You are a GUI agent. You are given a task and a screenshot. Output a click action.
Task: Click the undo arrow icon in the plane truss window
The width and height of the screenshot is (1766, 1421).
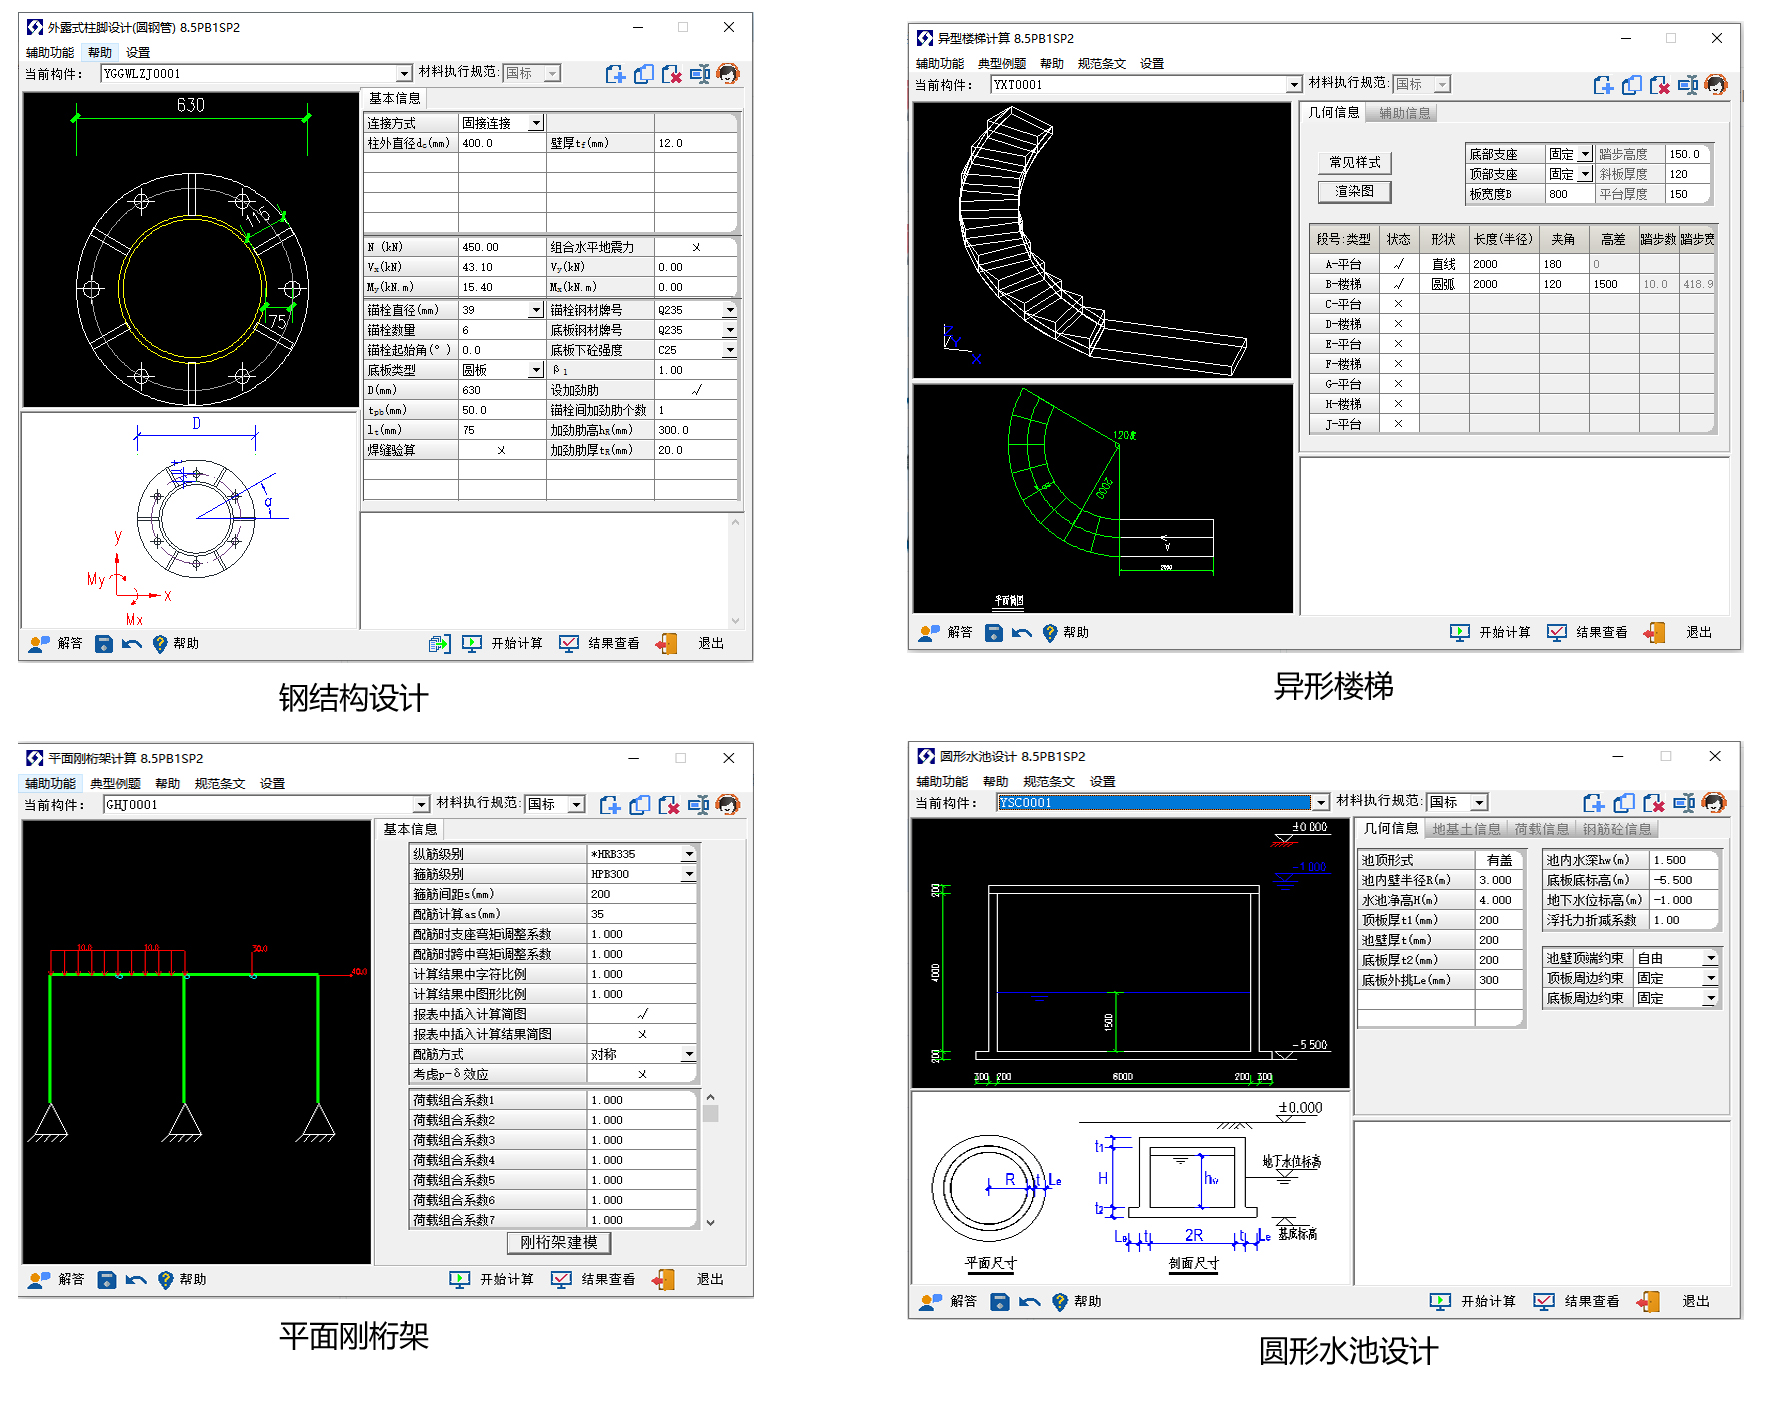click(136, 1280)
